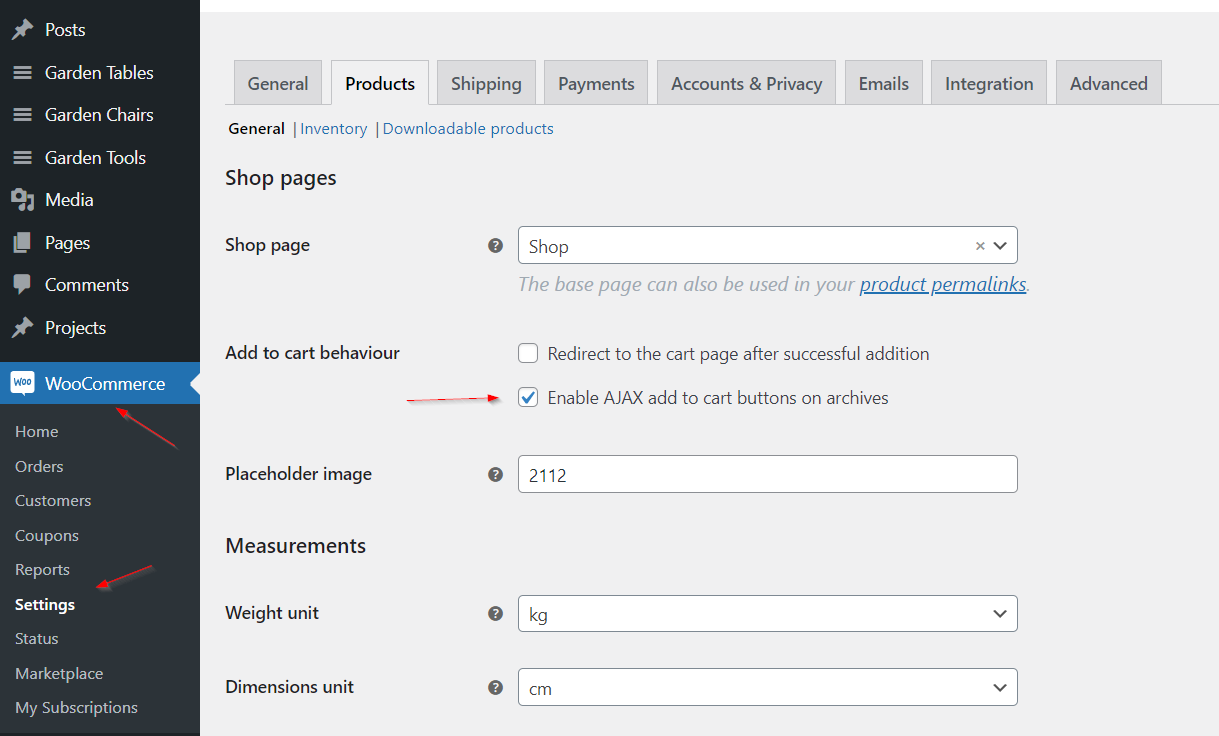This screenshot has height=736, width=1219.
Task: Clear the Shop page selection with x
Action: (980, 246)
